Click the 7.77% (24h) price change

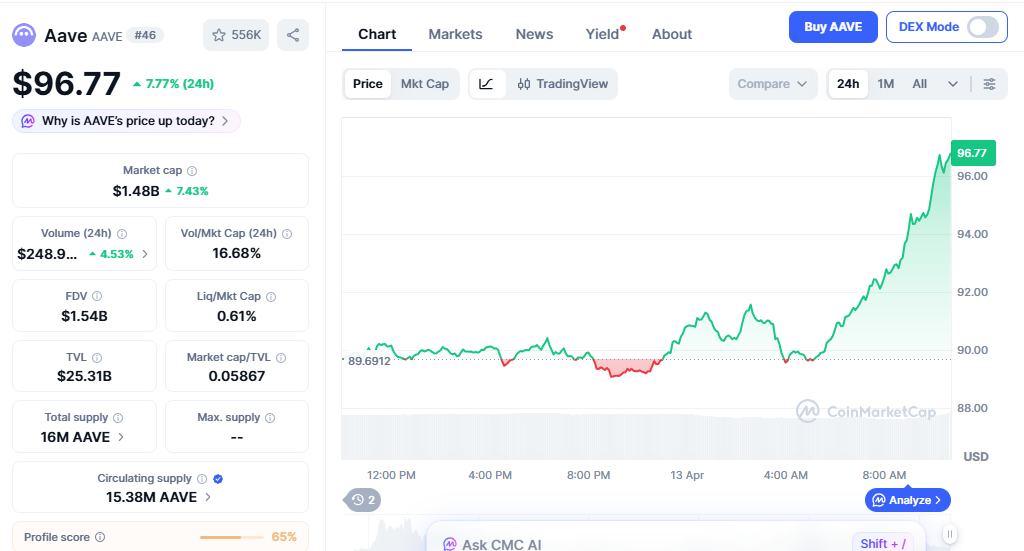click(x=173, y=84)
